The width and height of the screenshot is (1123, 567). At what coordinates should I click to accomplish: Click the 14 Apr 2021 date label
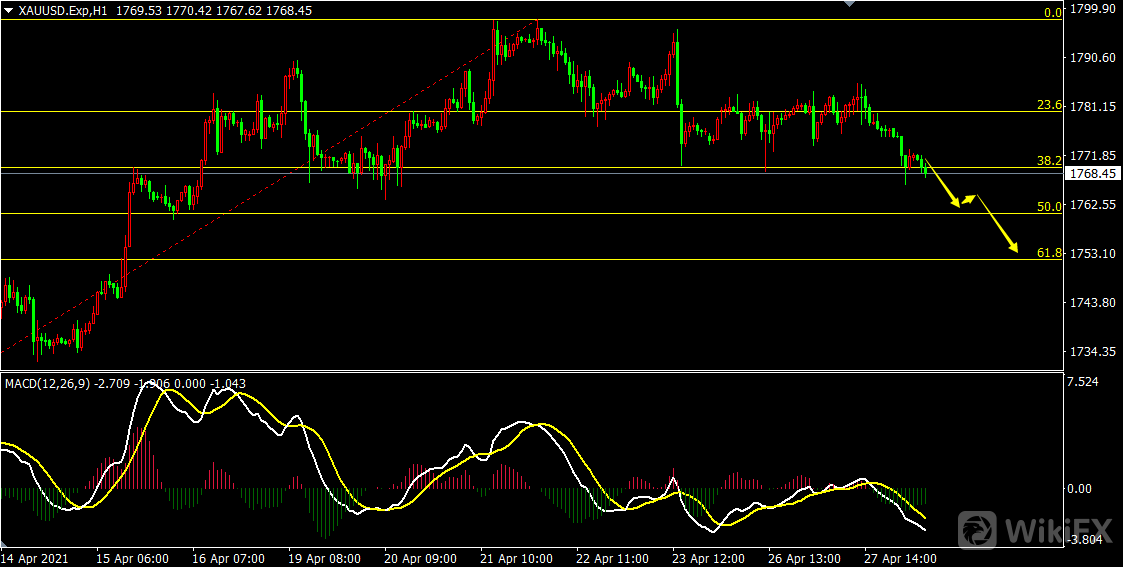34,557
